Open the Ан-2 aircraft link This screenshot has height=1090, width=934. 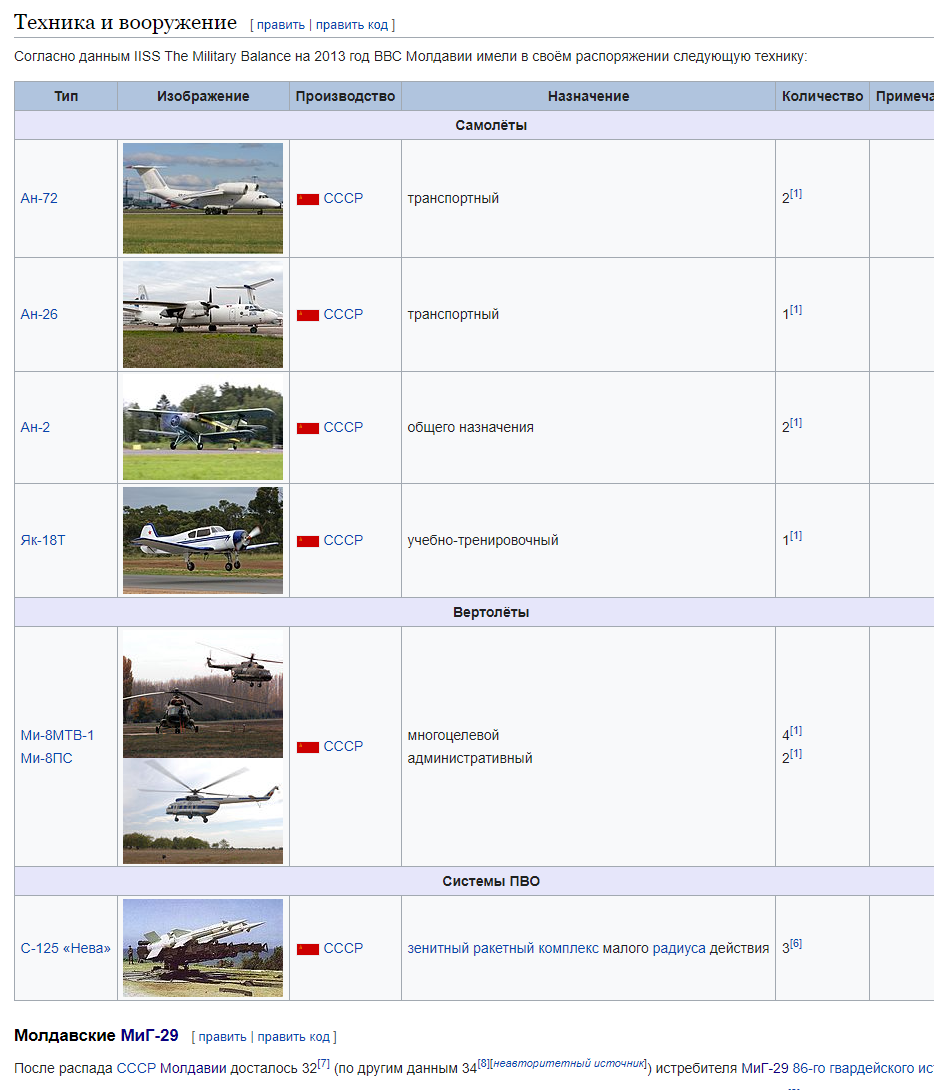click(x=35, y=427)
